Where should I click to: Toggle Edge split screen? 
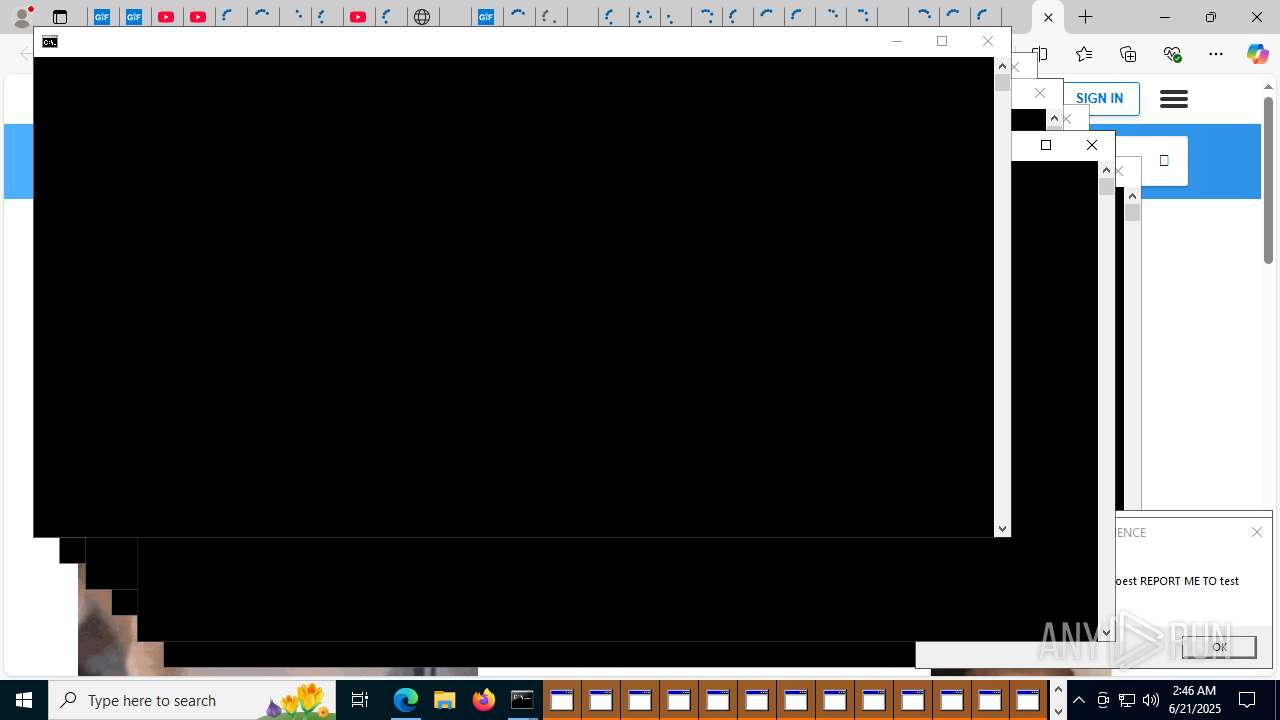(x=1041, y=54)
